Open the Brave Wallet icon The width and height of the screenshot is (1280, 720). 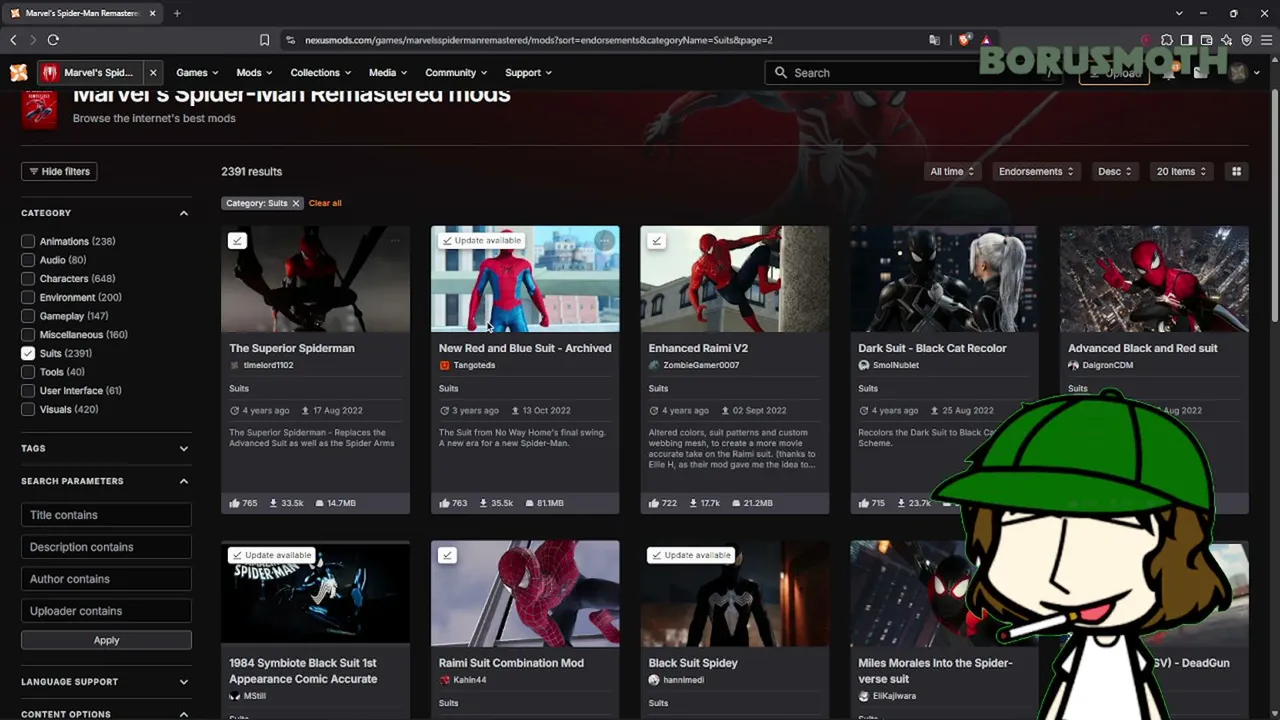coord(1206,40)
